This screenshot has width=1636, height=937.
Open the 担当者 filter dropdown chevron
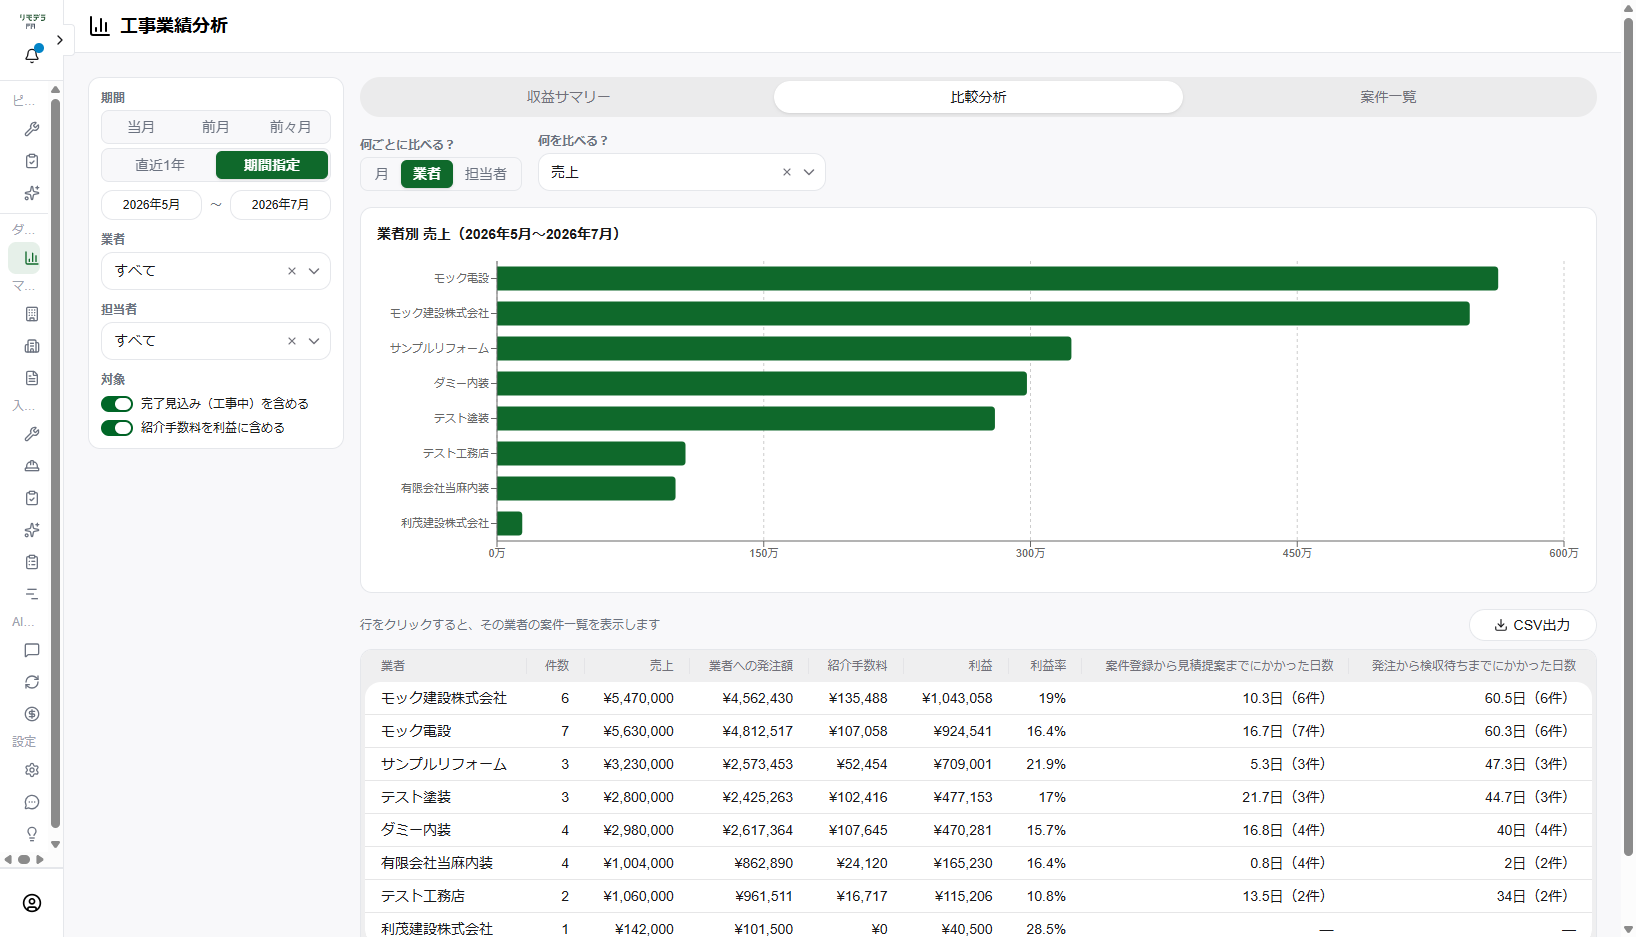(314, 341)
